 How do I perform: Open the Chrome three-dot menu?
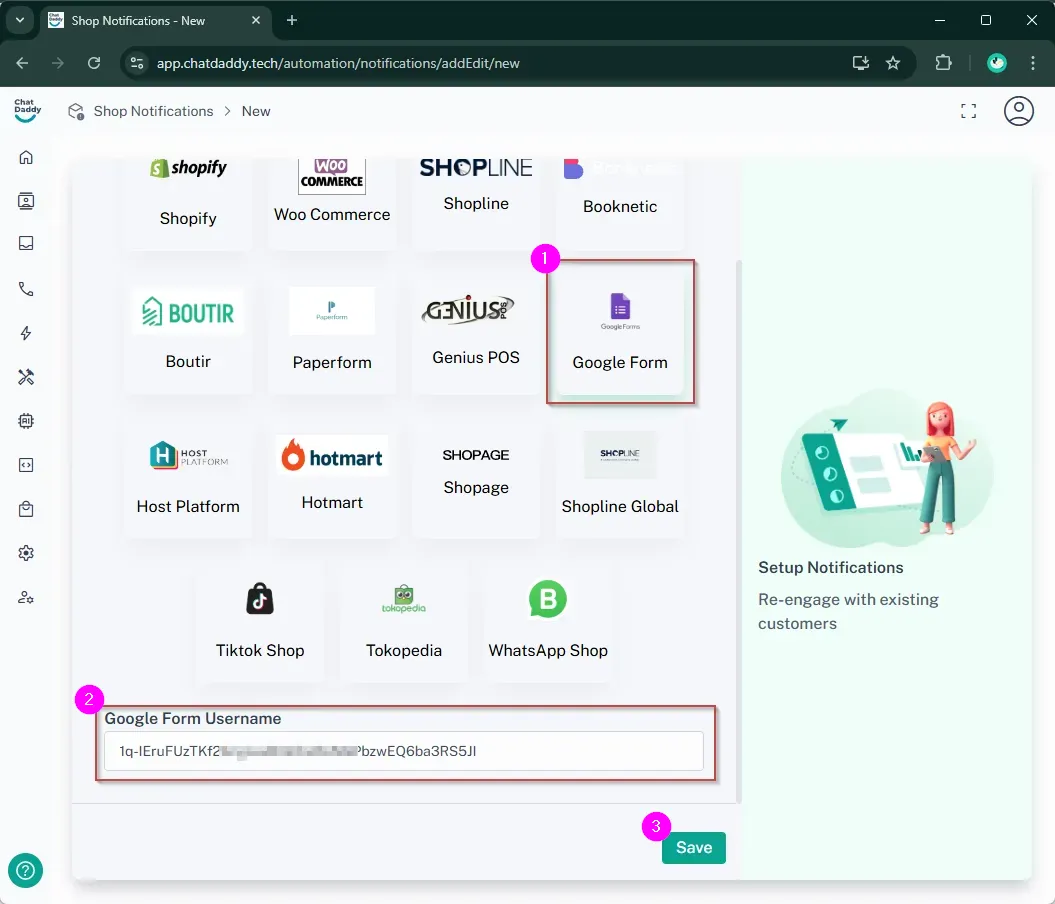tap(1033, 63)
